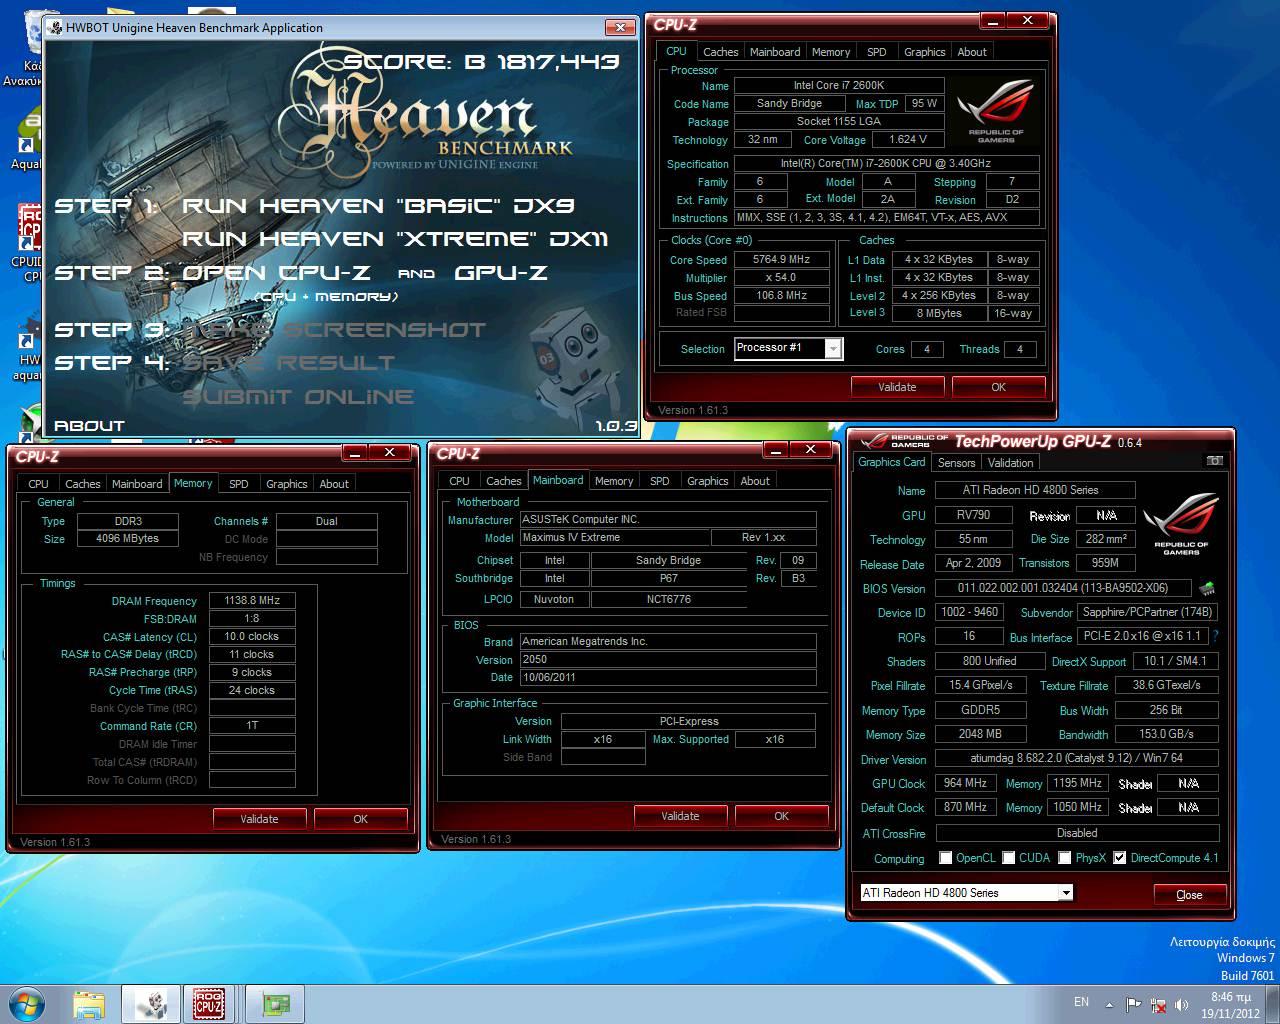Open the ATI Radeon HD 4800 Series dropdown

click(1066, 893)
